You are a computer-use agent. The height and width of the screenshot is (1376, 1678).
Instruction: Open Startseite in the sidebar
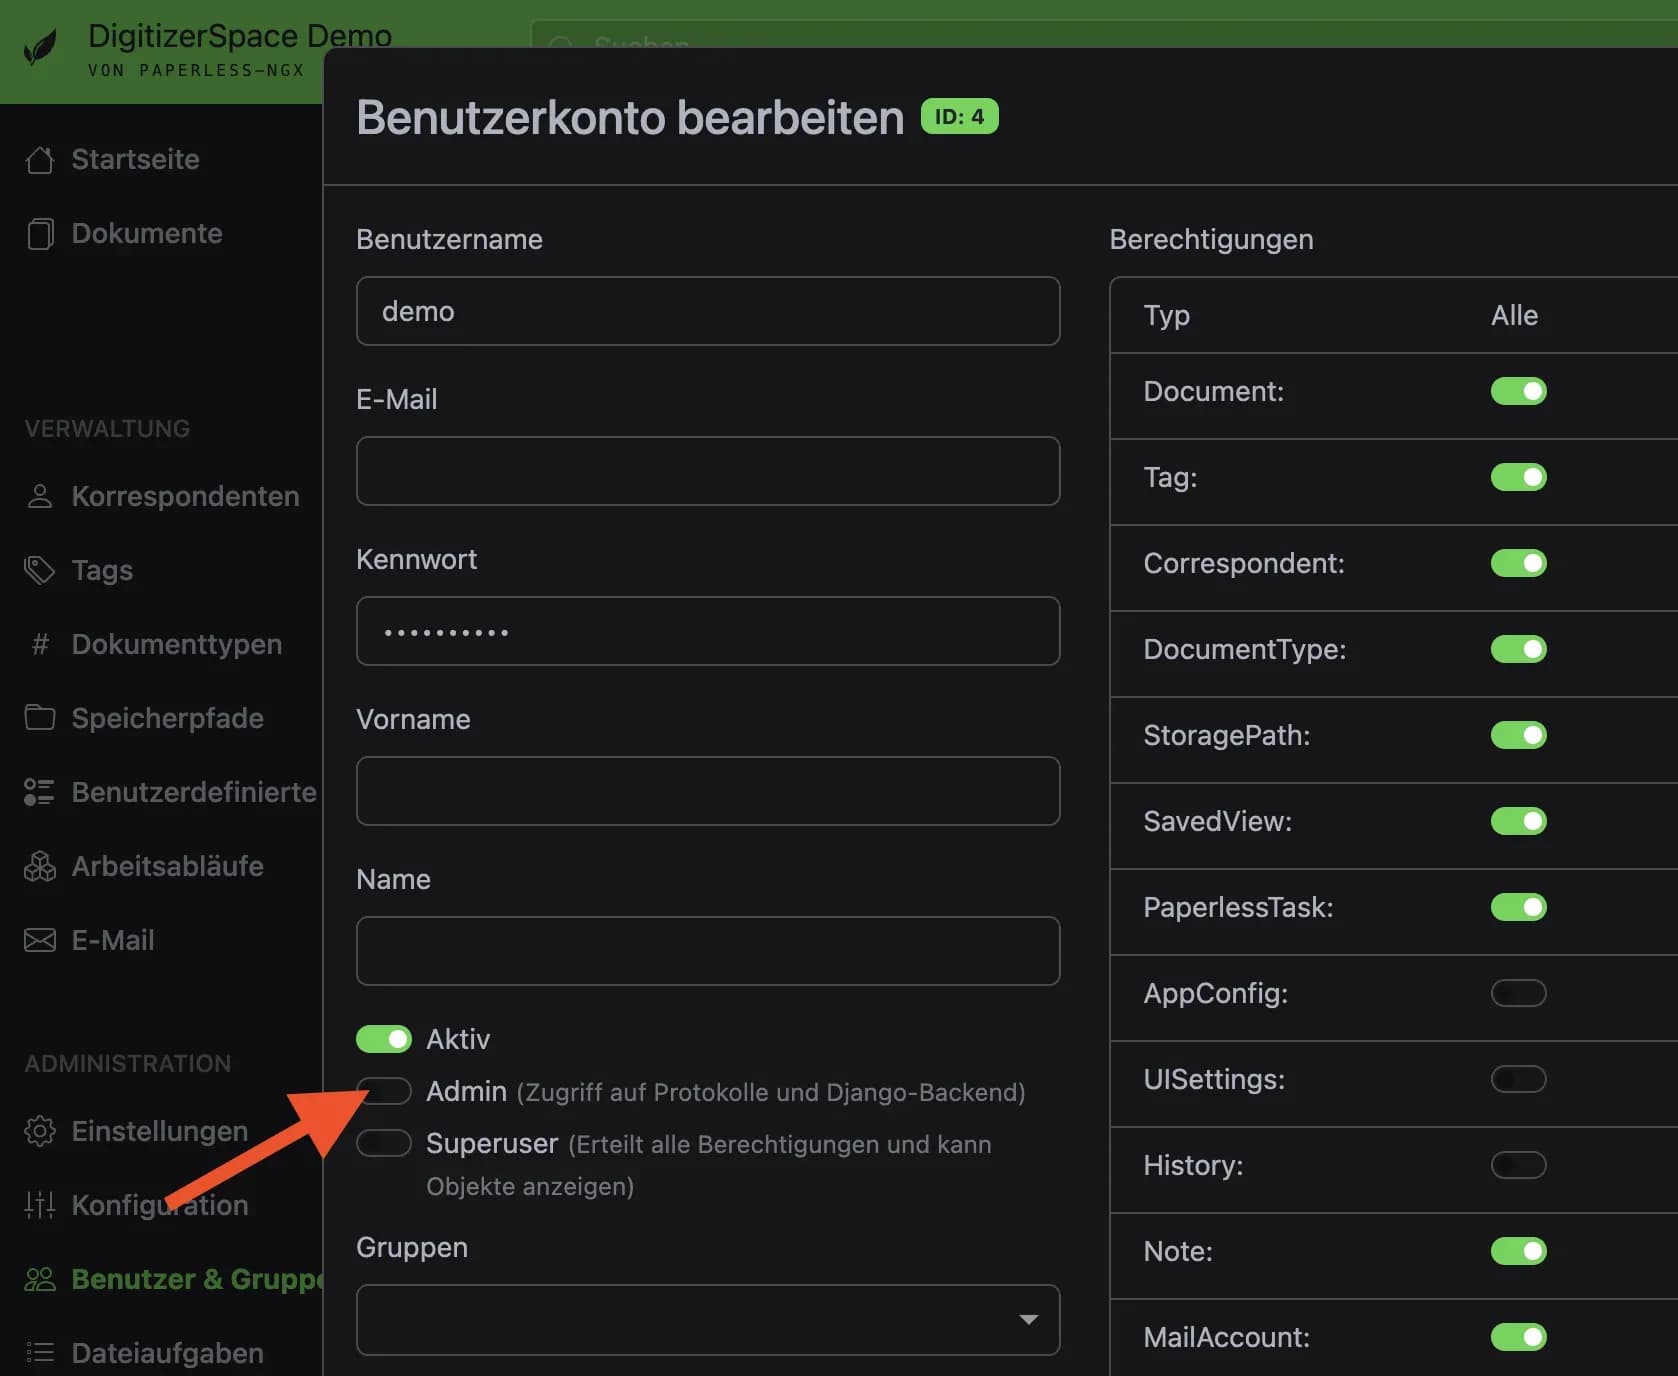click(x=135, y=160)
